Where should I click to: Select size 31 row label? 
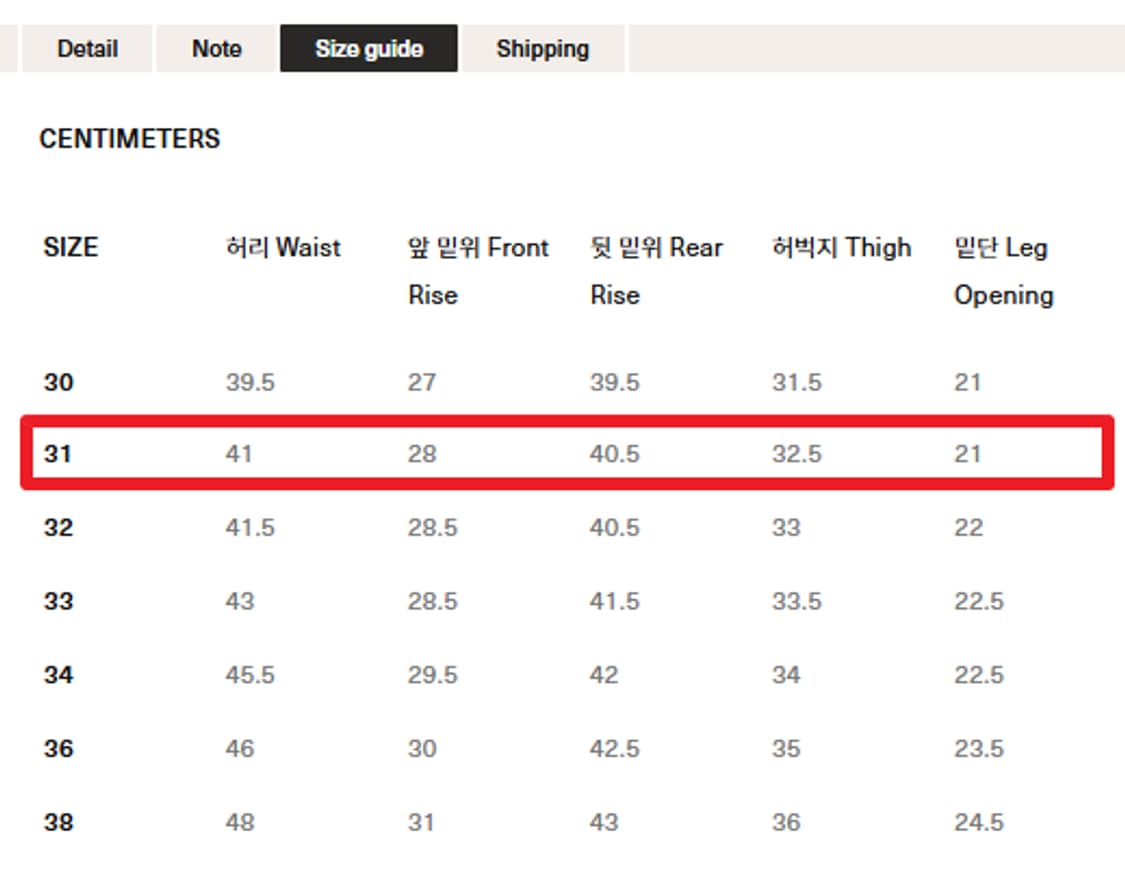pos(57,454)
